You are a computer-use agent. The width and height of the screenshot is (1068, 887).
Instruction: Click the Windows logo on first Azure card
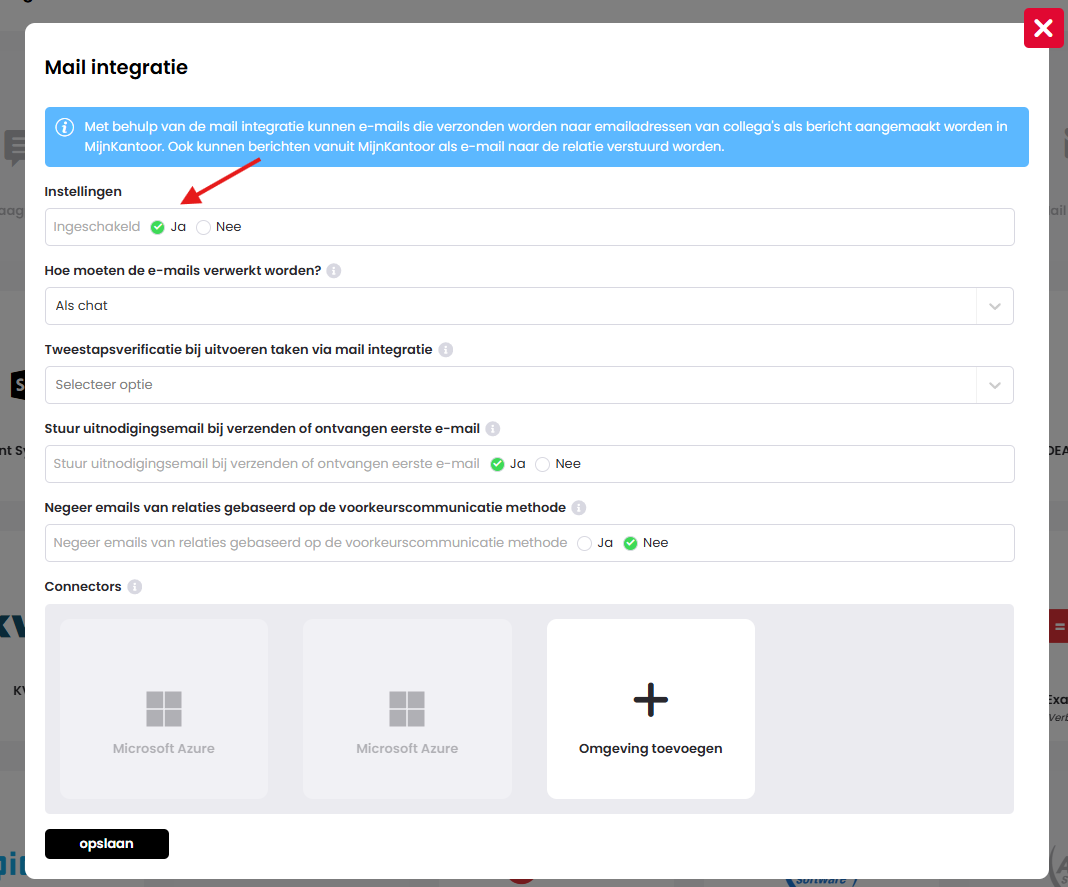click(x=163, y=709)
